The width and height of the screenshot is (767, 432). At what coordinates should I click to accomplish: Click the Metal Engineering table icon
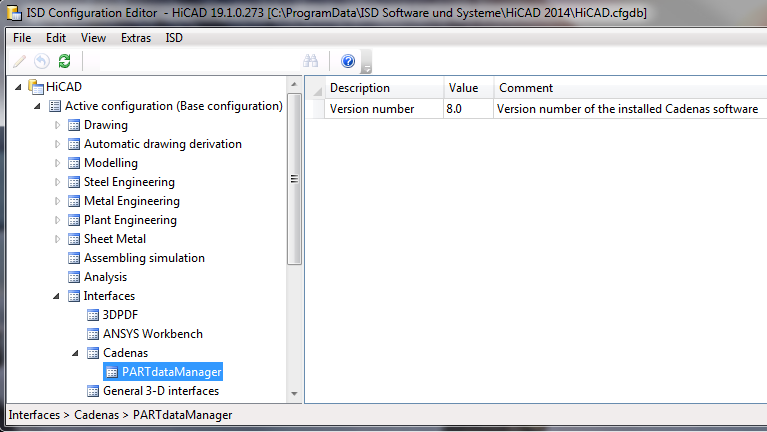(x=74, y=201)
